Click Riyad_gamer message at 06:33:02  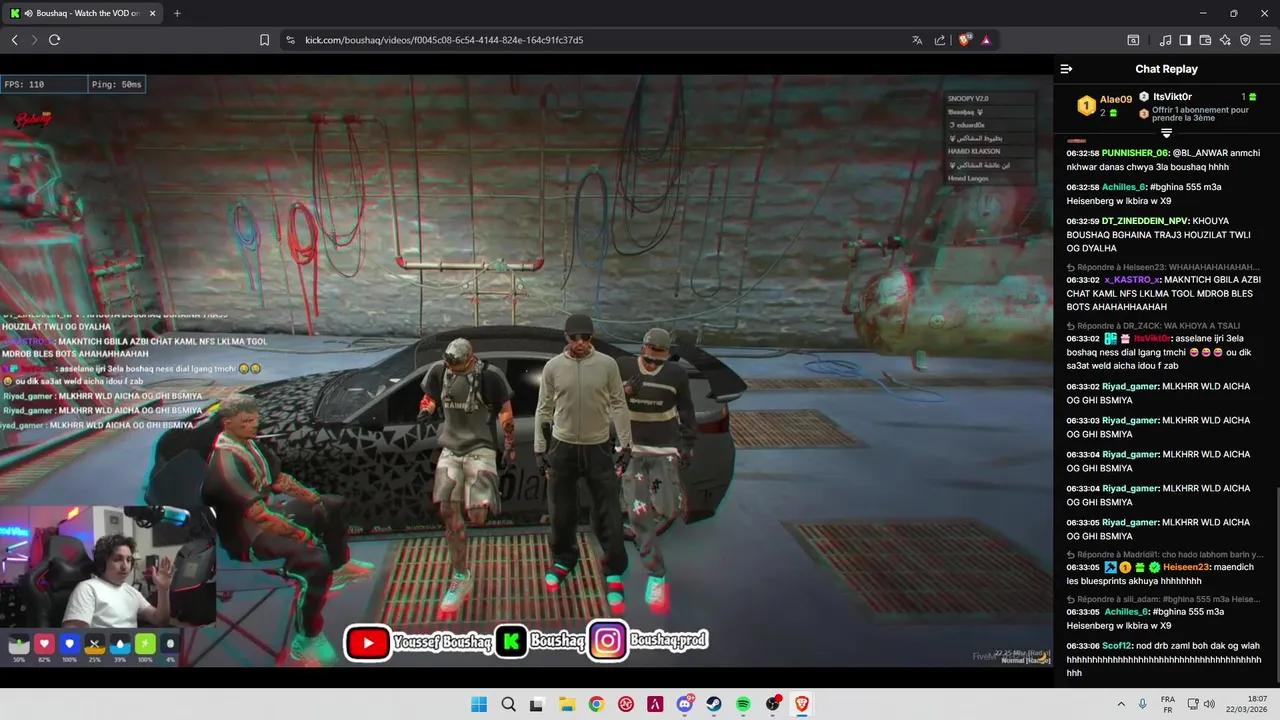tap(1160, 393)
